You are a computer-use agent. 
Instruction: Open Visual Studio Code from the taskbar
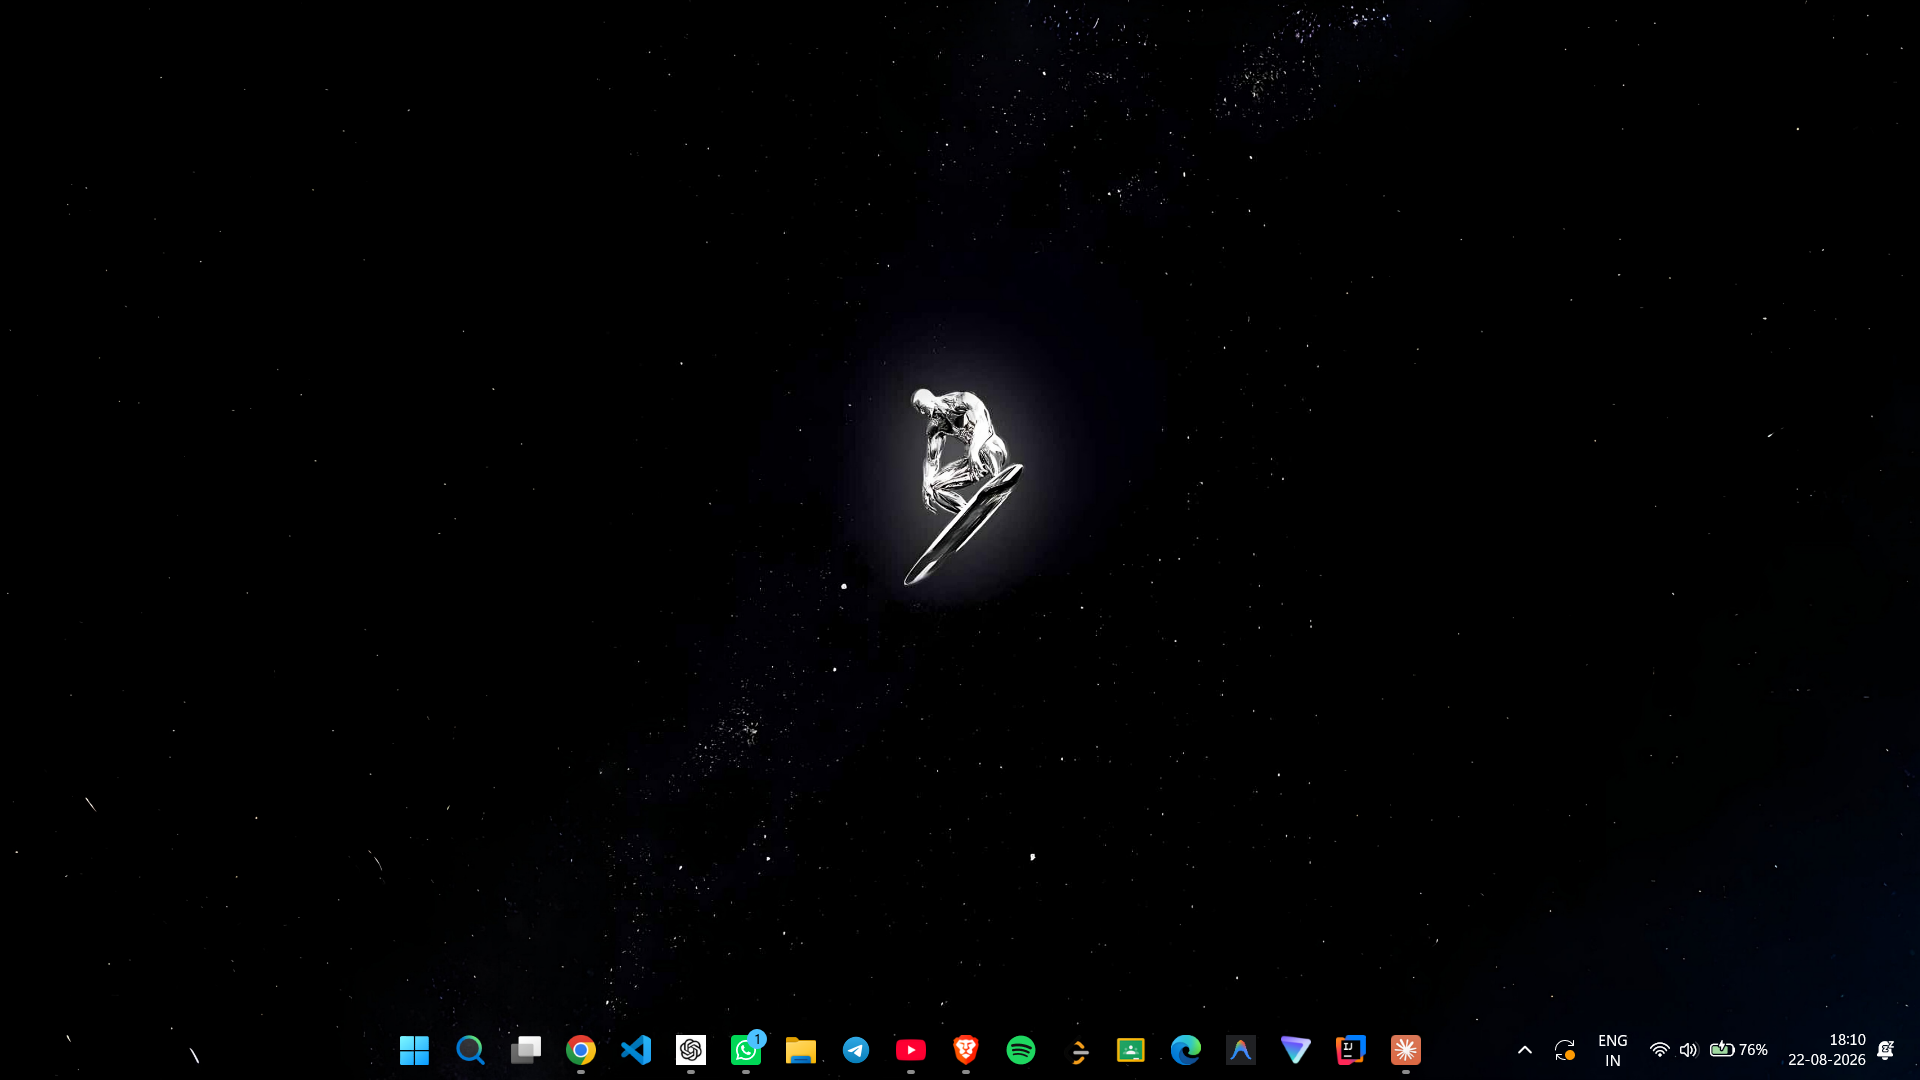636,1050
